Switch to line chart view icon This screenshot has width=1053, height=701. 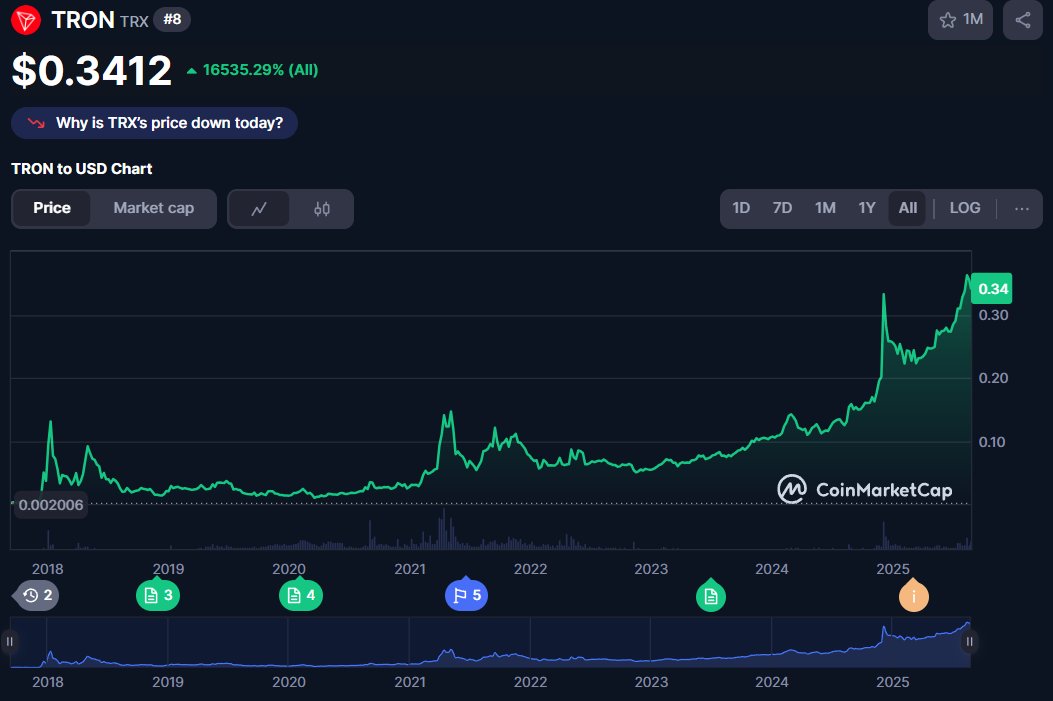(x=259, y=209)
